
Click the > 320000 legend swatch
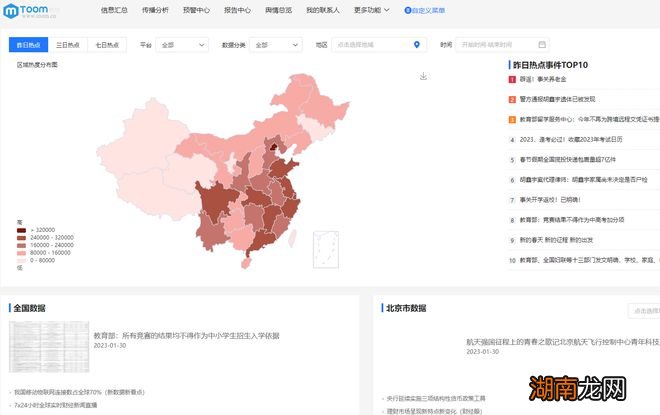(21, 230)
